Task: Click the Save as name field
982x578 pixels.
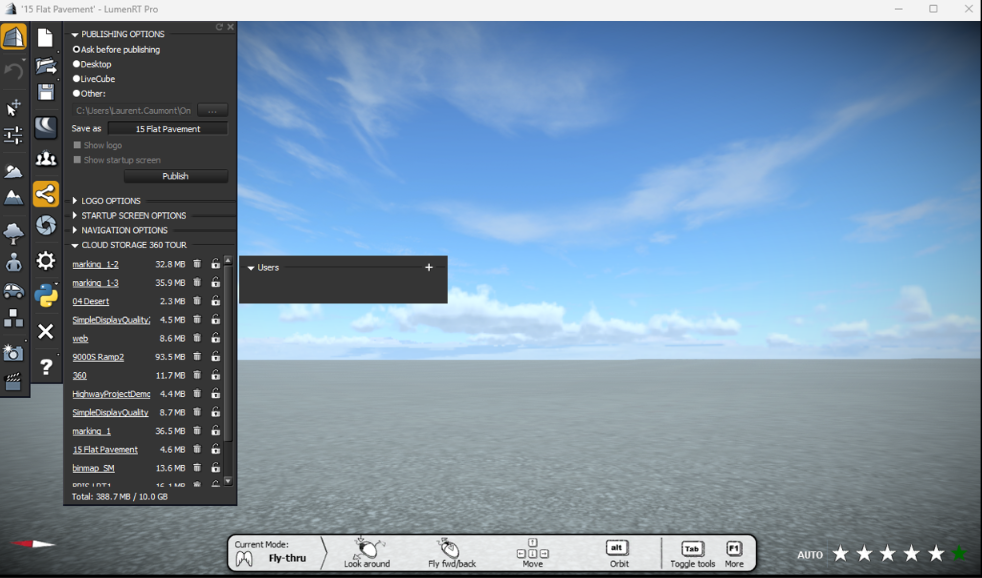Action: point(168,128)
